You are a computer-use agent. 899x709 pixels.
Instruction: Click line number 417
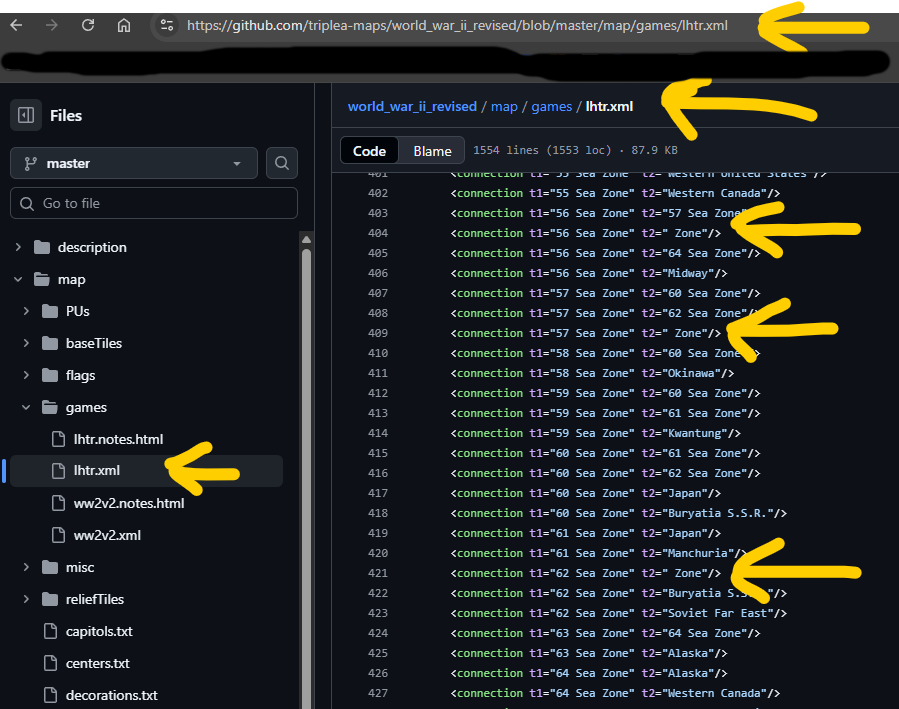pos(378,493)
